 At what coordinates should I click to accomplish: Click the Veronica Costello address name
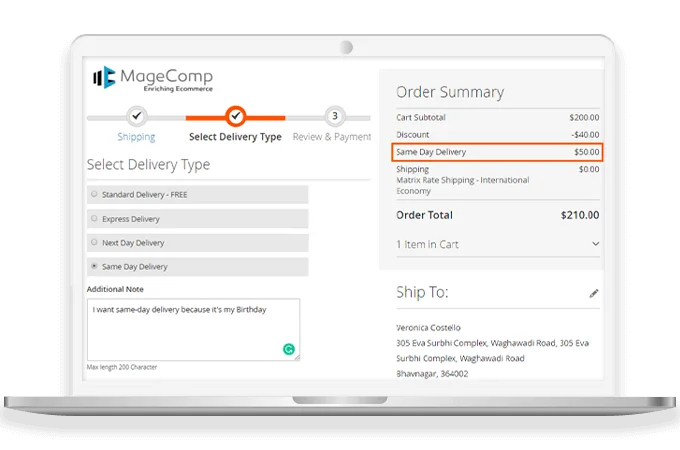[x=429, y=327]
